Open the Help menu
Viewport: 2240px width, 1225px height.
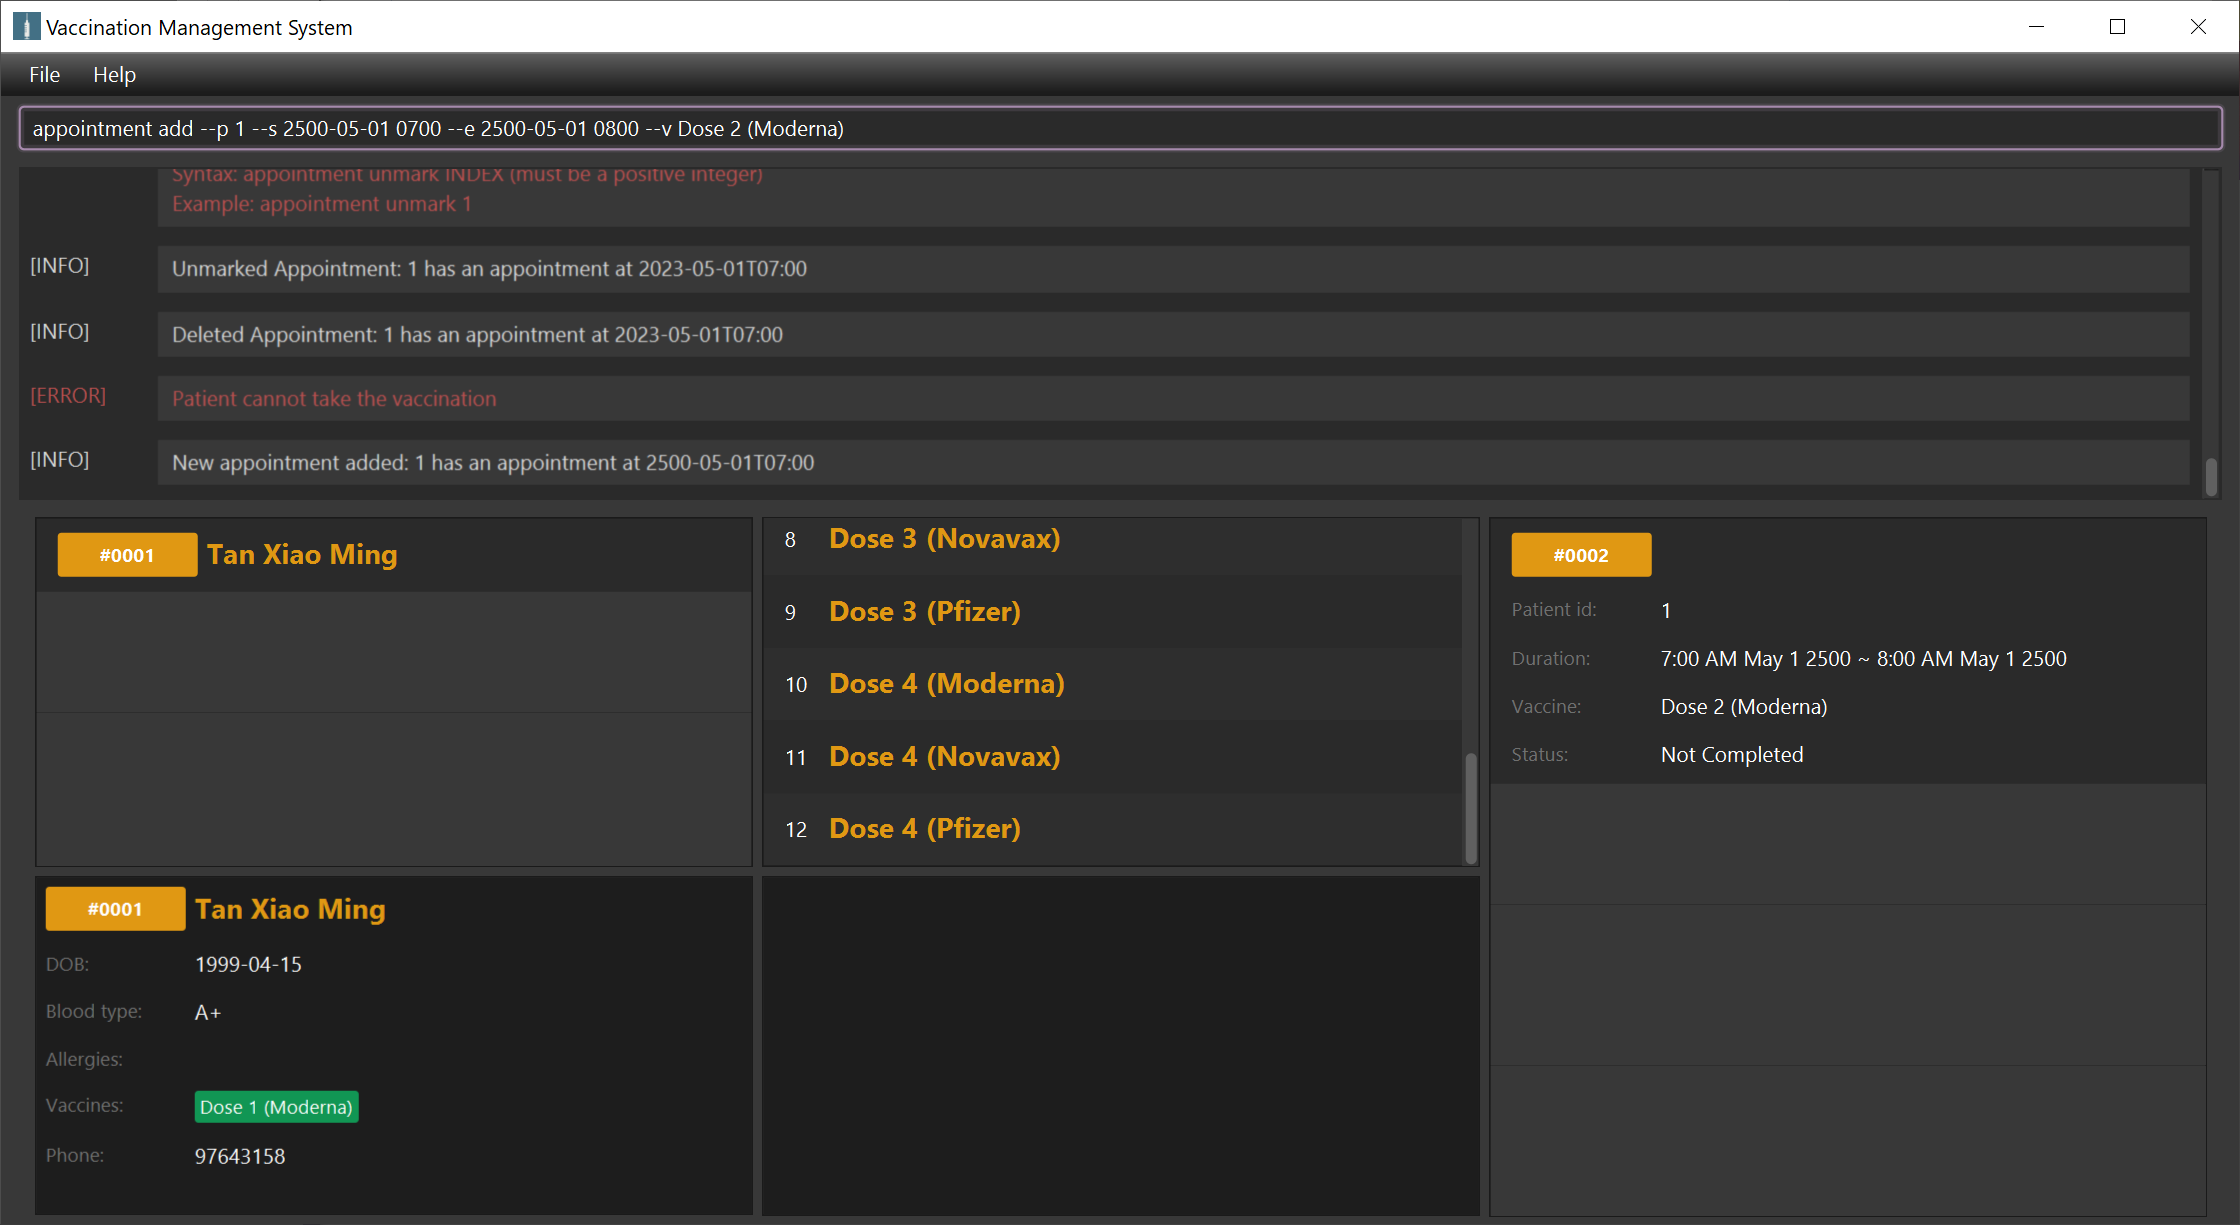point(114,75)
